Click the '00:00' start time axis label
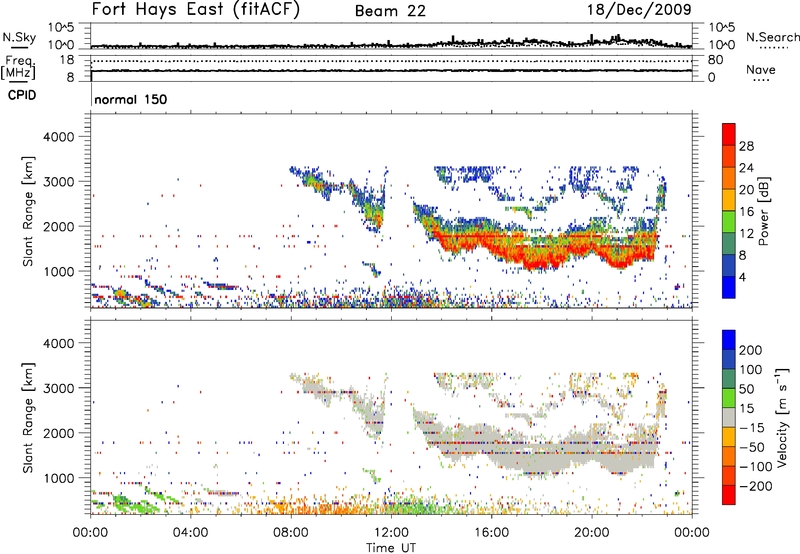 90,533
